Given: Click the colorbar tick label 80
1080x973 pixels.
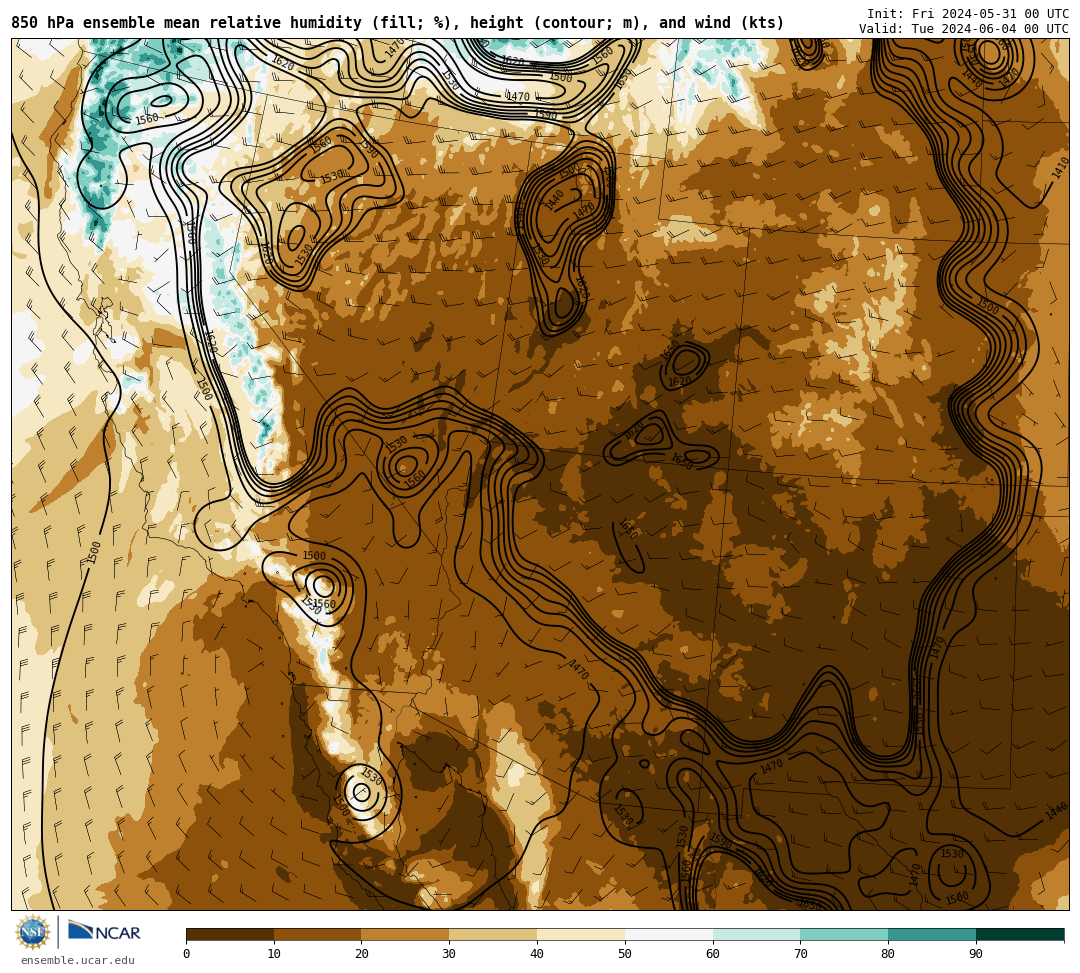Looking at the screenshot, I should pyautogui.click(x=888, y=954).
